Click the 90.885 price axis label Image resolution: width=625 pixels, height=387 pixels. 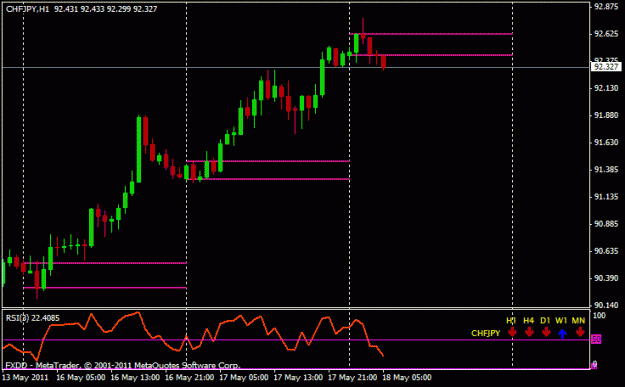click(606, 224)
